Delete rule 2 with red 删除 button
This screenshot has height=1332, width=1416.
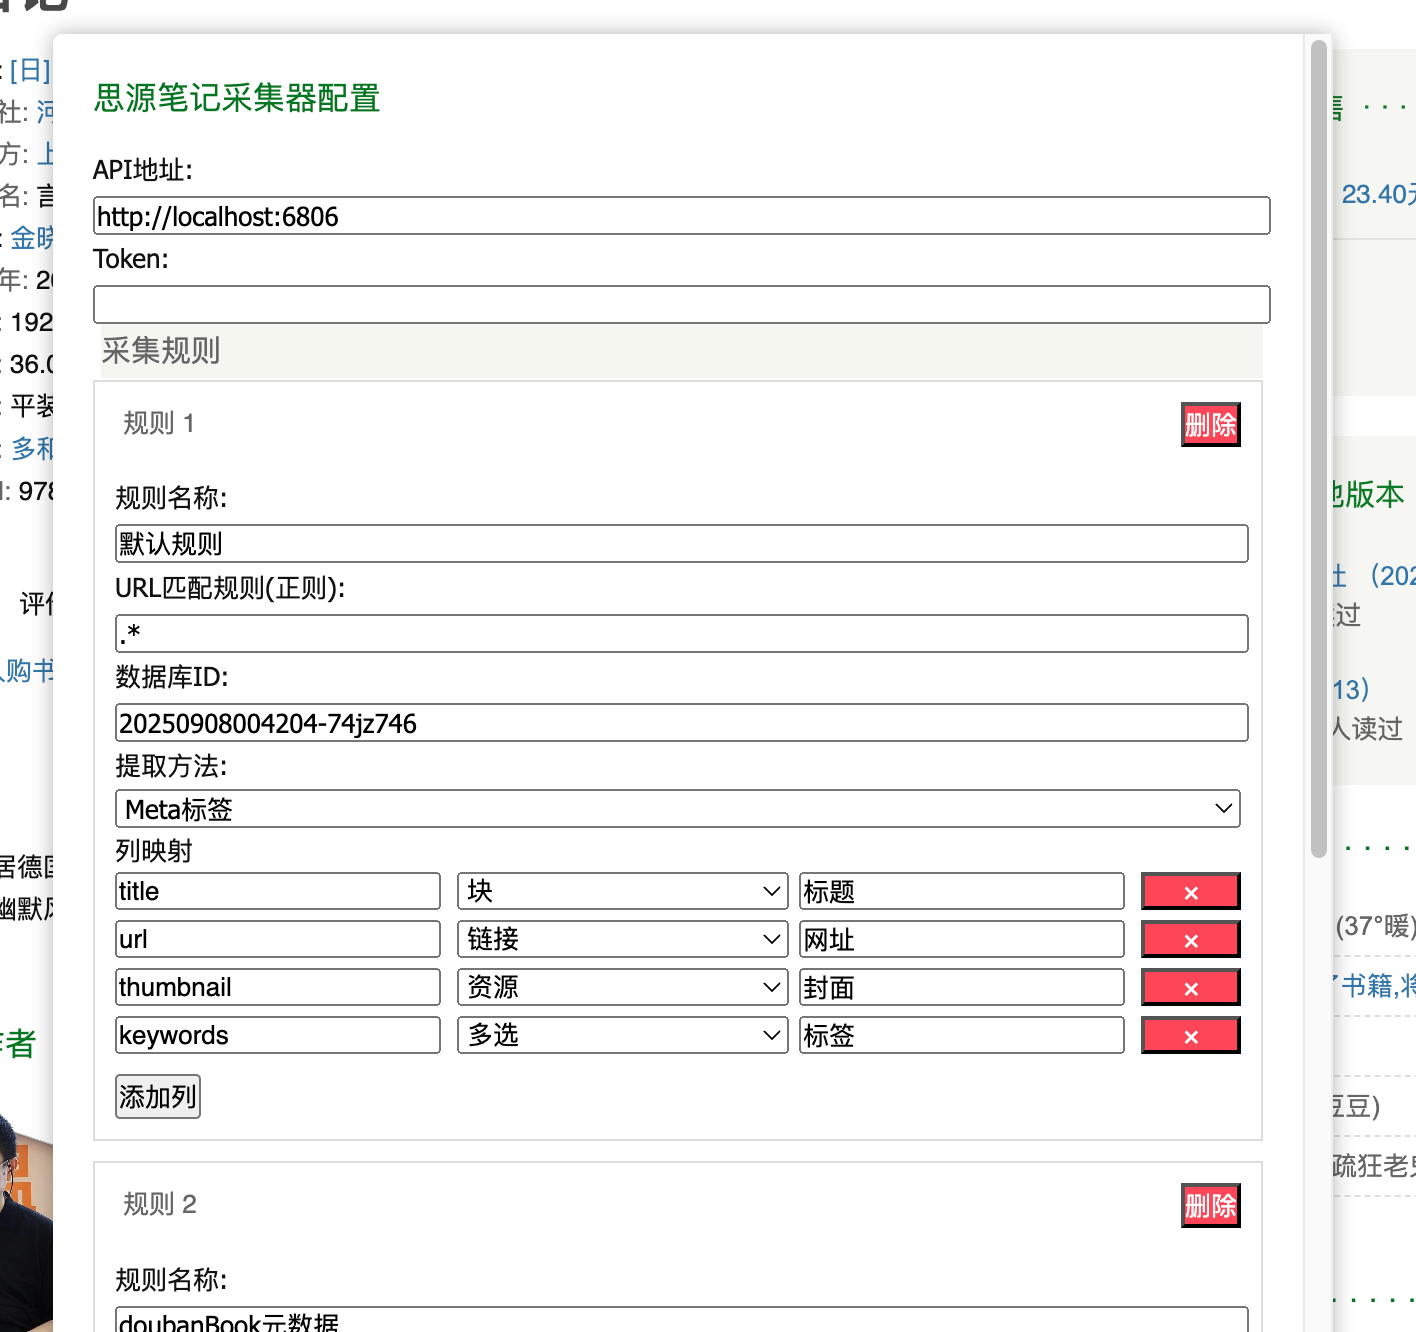1210,1206
